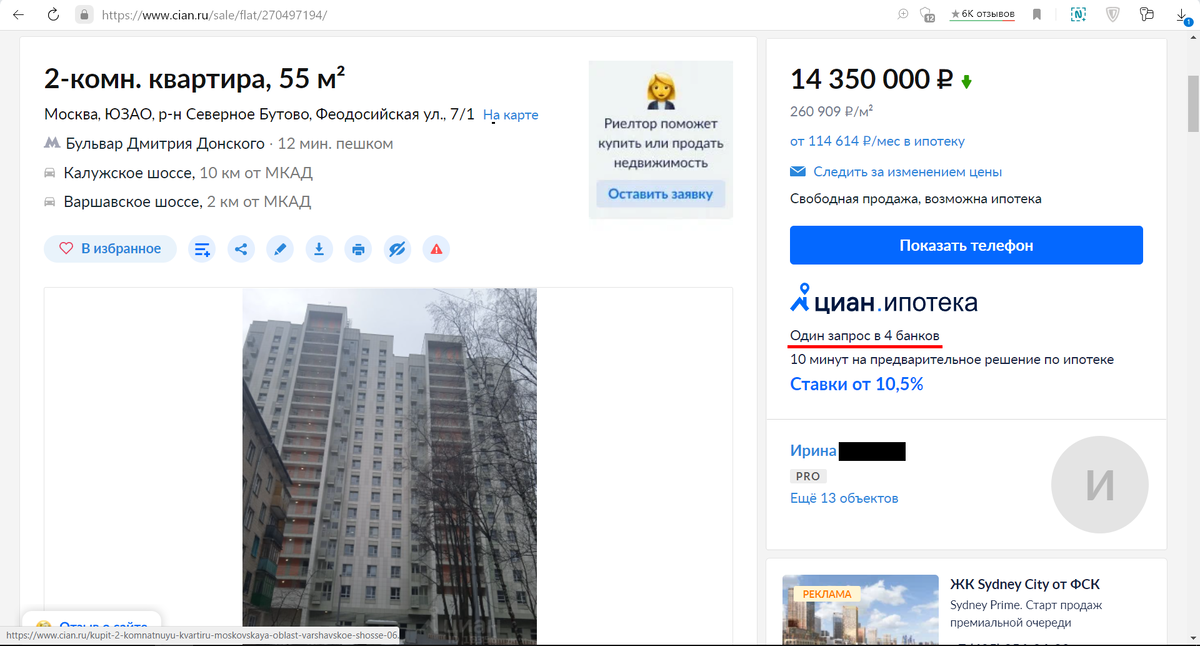The height and width of the screenshot is (646, 1200).
Task: Add listing to favorites with В избранное
Action: [x=110, y=249]
